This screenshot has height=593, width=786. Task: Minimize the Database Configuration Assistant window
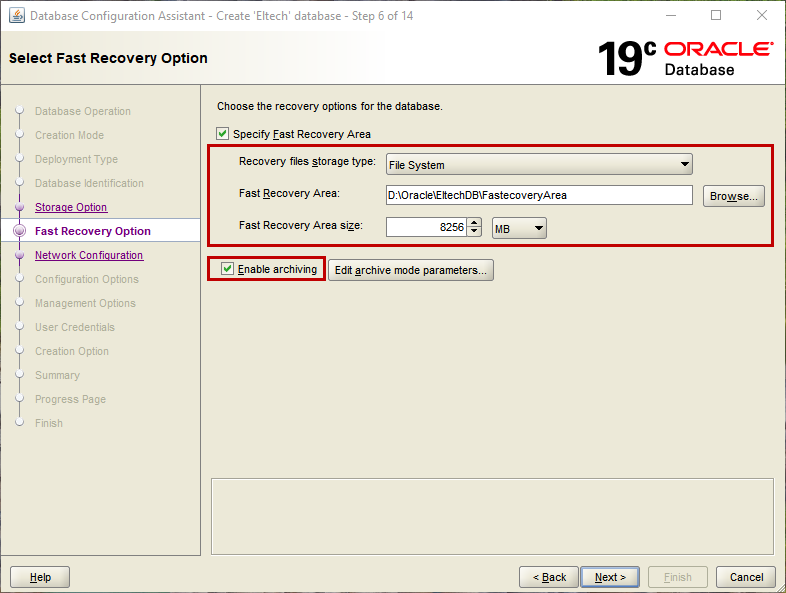[x=670, y=16]
